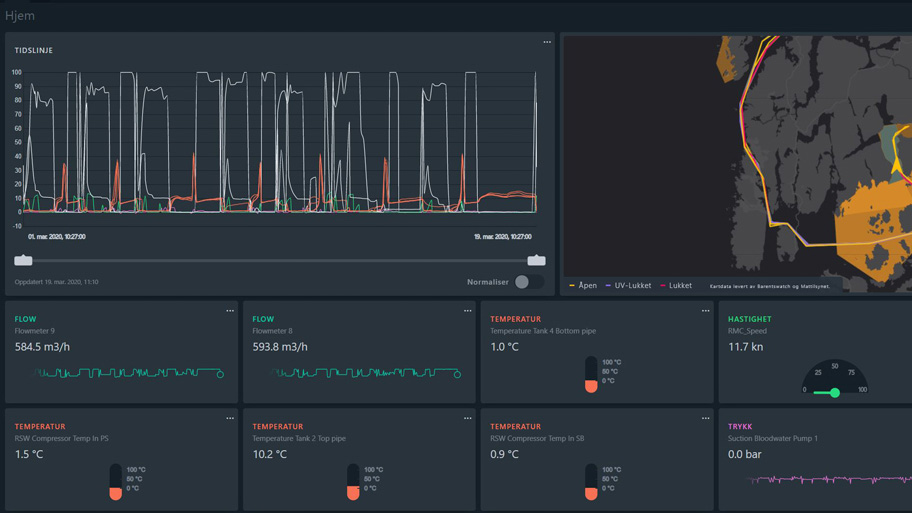
Task: Toggle the Normaliser switch
Action: pyautogui.click(x=528, y=282)
